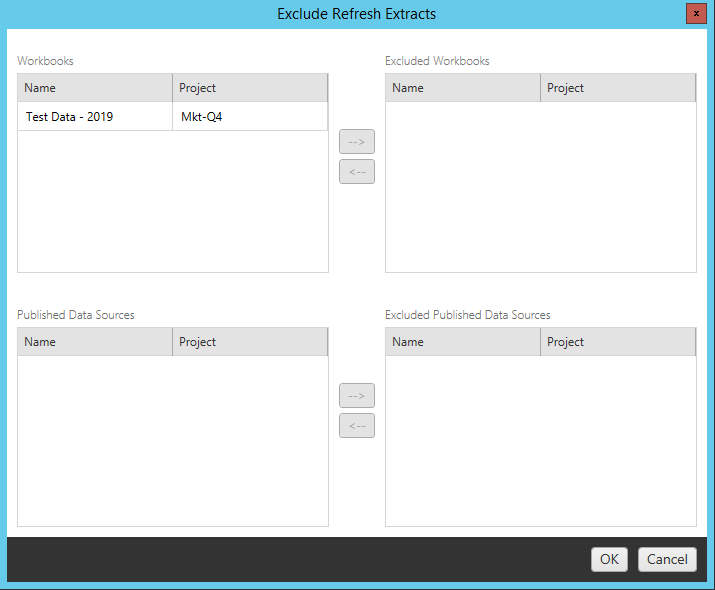The height and width of the screenshot is (590, 715).
Task: Click Name header in Published Data Sources table
Action: point(95,342)
